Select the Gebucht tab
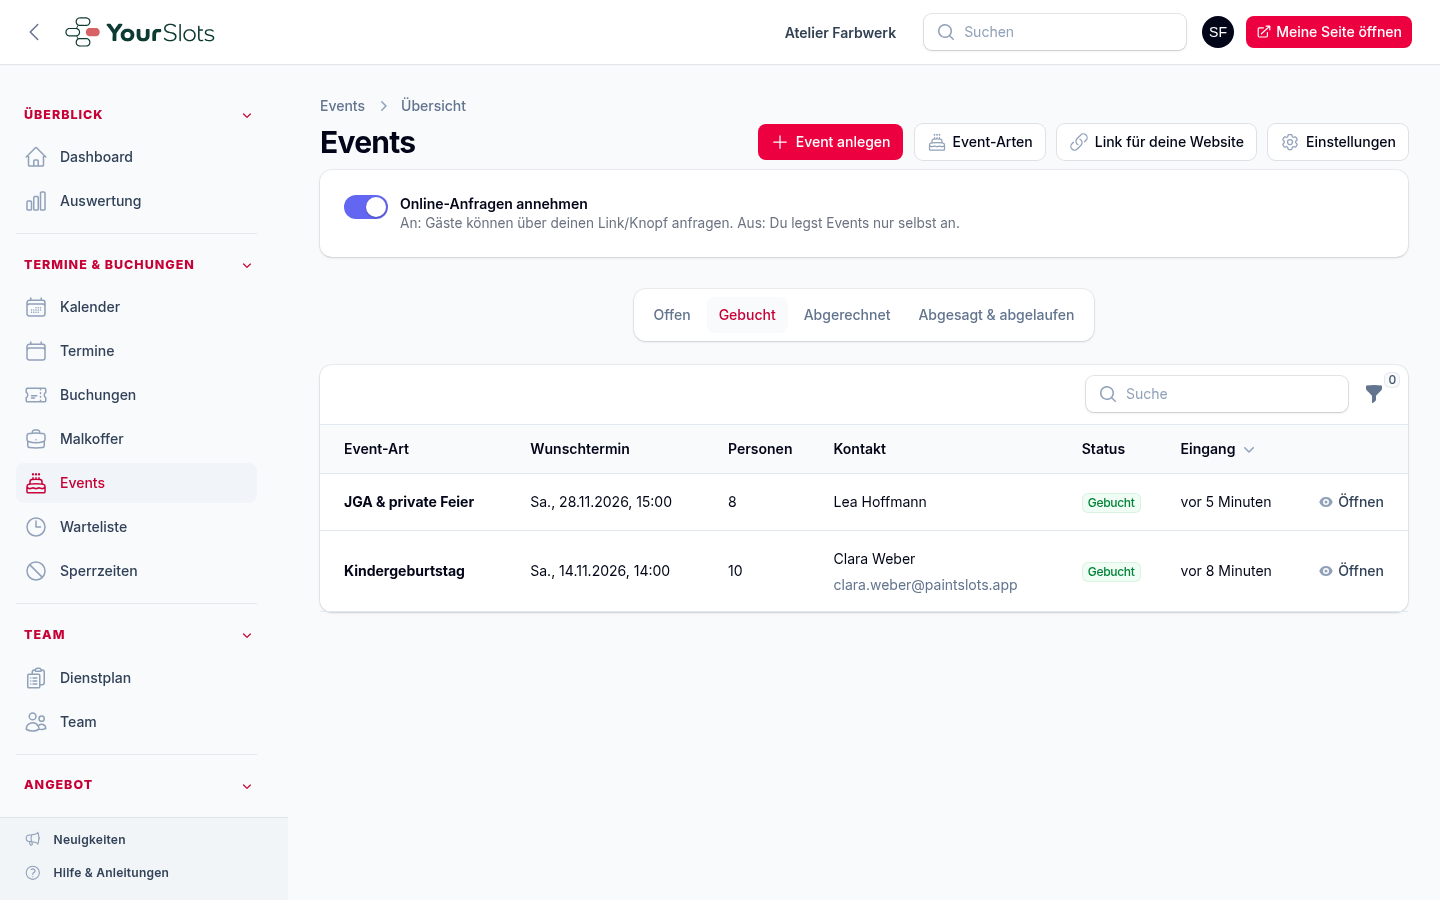 747,315
